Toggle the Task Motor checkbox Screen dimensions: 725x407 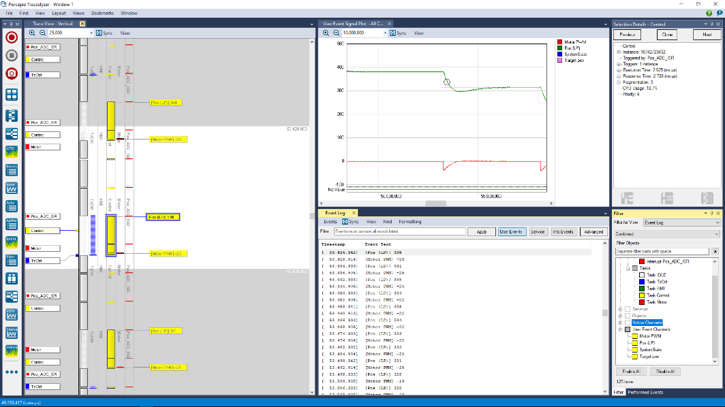642,302
